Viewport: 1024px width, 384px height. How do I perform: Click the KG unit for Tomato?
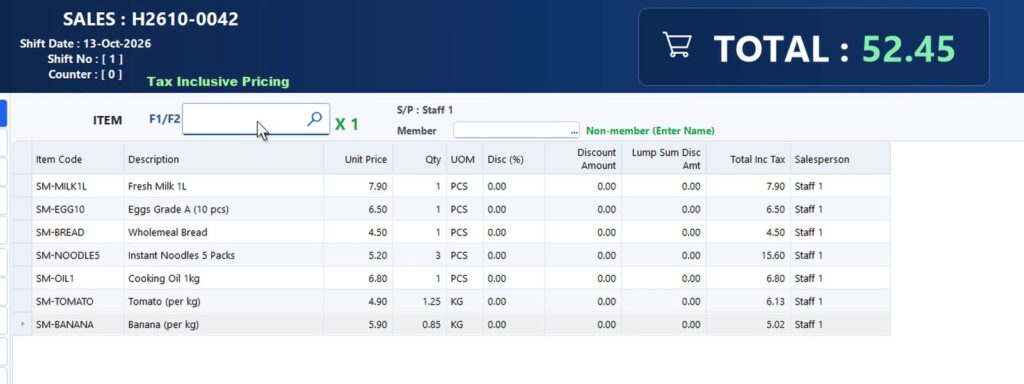pos(464,301)
